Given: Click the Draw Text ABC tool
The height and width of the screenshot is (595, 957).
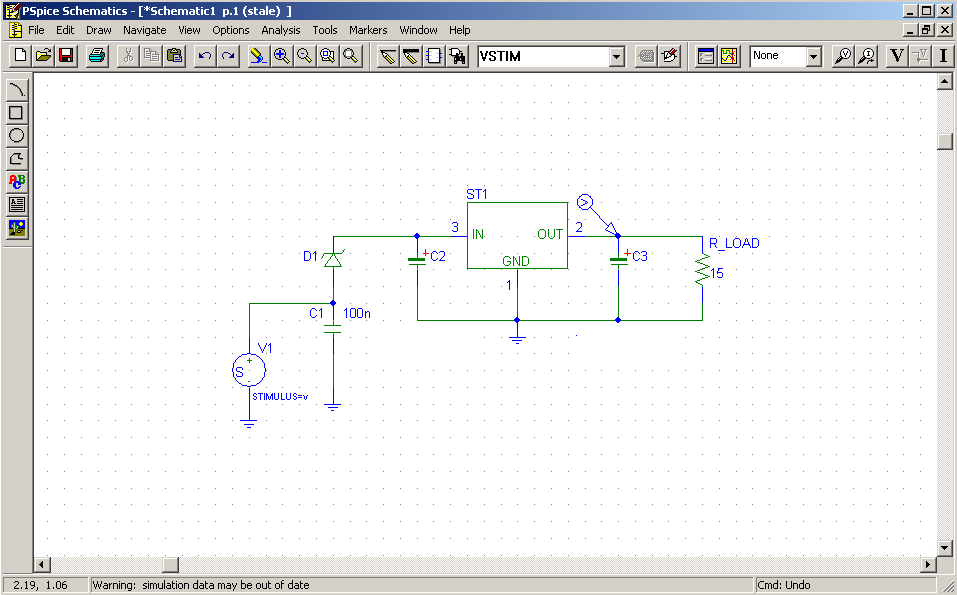Looking at the screenshot, I should (x=17, y=182).
